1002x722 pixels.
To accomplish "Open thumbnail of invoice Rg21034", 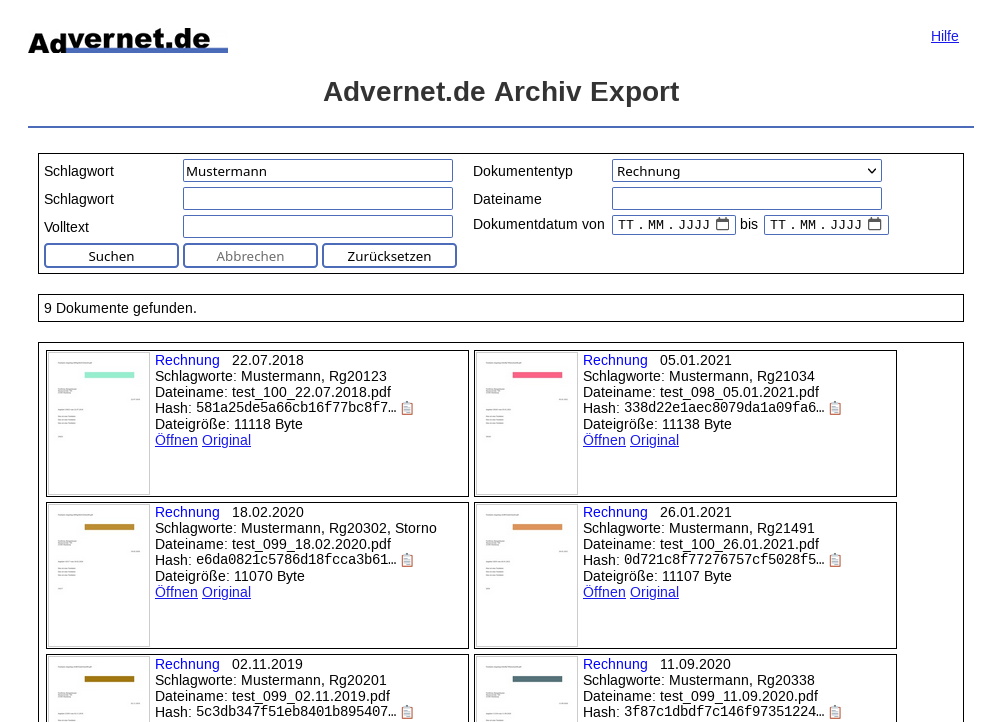I will tap(527, 424).
